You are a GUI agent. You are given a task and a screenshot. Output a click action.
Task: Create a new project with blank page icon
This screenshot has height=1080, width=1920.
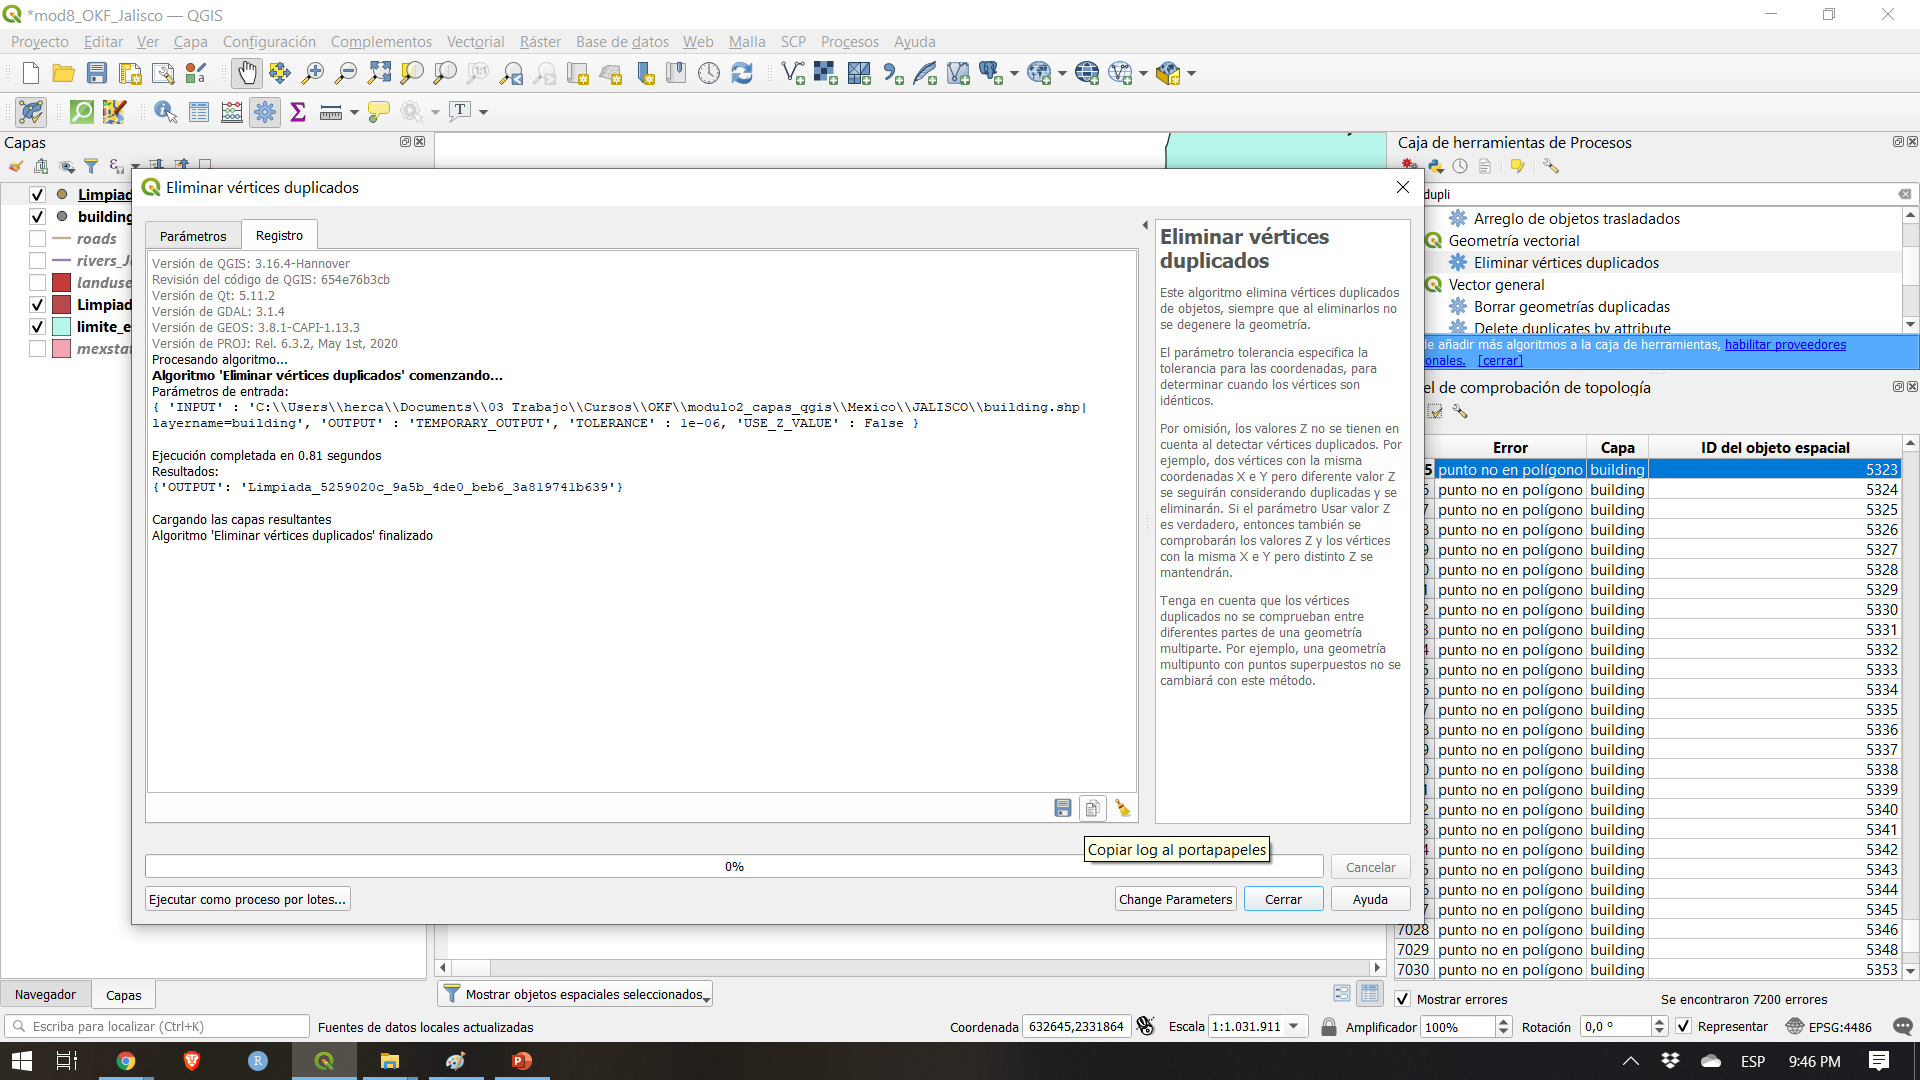(31, 73)
